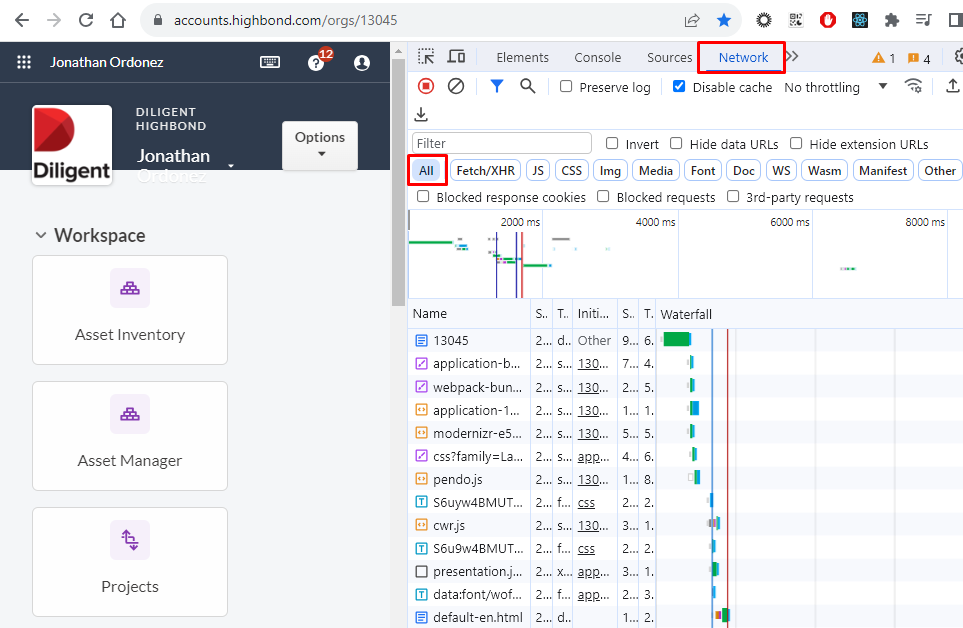Share the page via share icon

pyautogui.click(x=692, y=20)
